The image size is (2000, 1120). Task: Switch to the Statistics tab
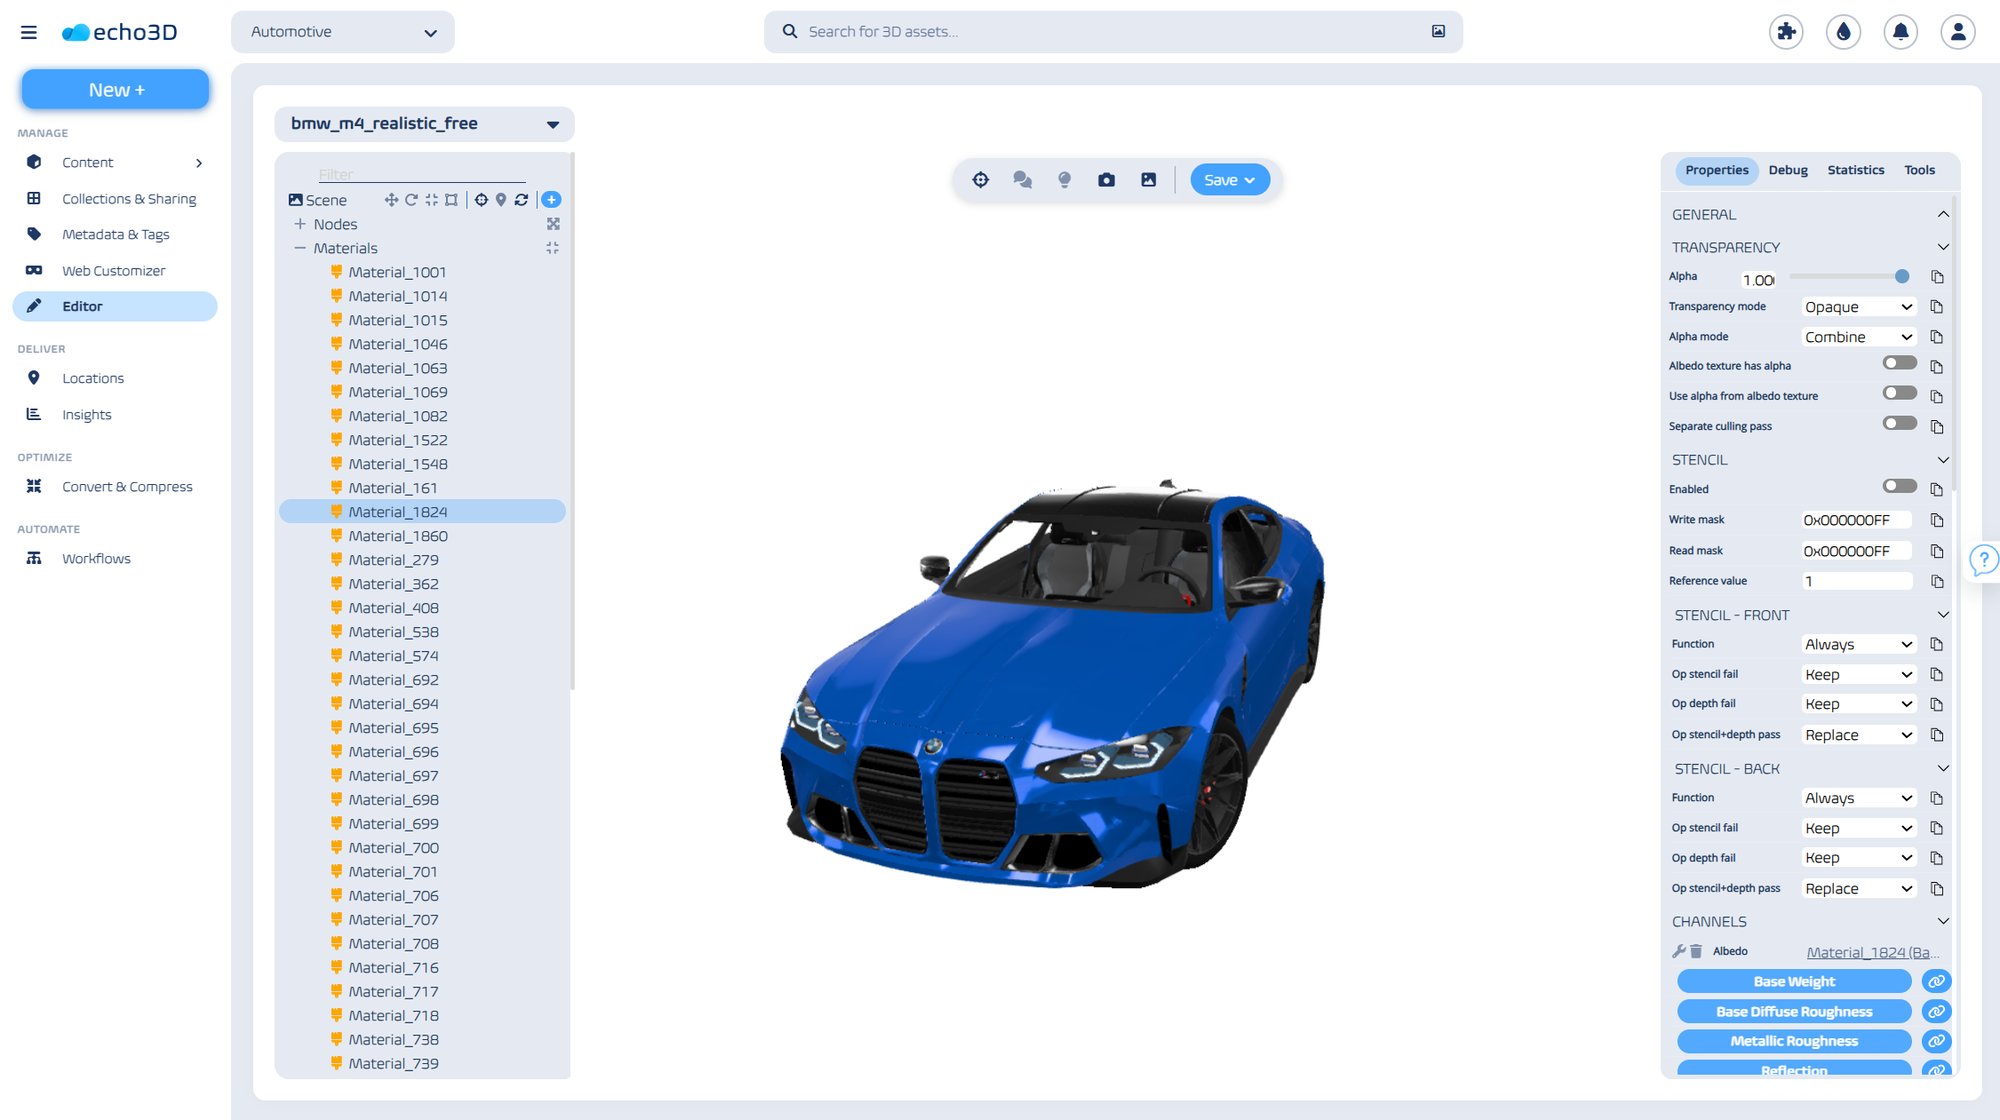[1856, 170]
